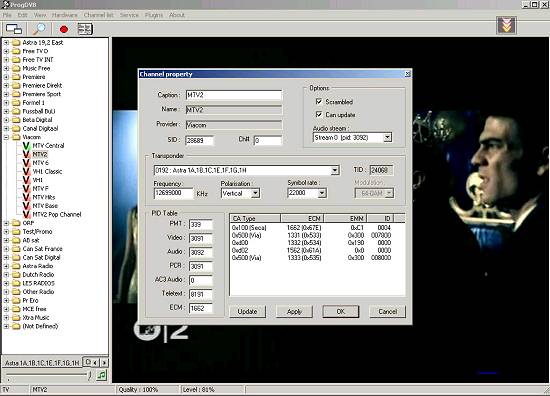Click the Ch# input field
Viewport: 550px width, 396px height.
point(267,140)
